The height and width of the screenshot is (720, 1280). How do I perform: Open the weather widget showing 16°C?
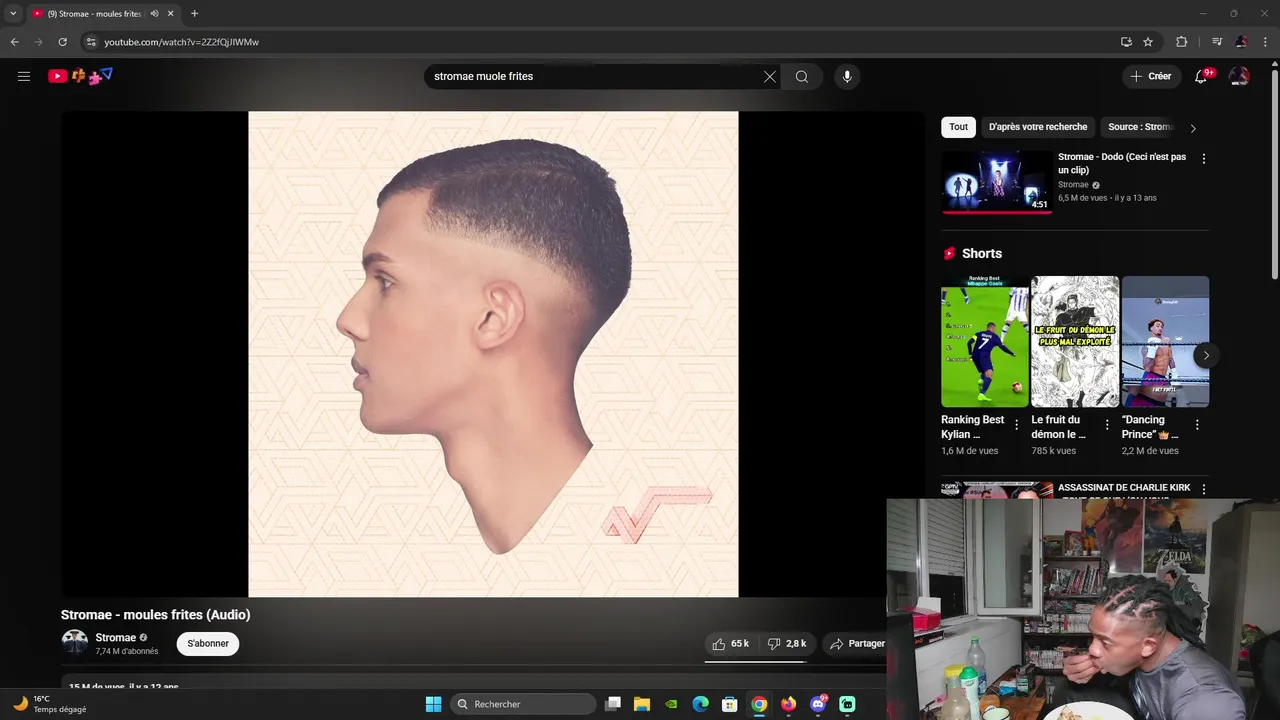pos(50,704)
